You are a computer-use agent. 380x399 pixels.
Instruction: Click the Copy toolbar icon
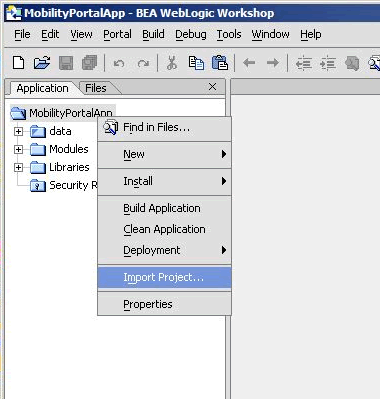coord(196,63)
